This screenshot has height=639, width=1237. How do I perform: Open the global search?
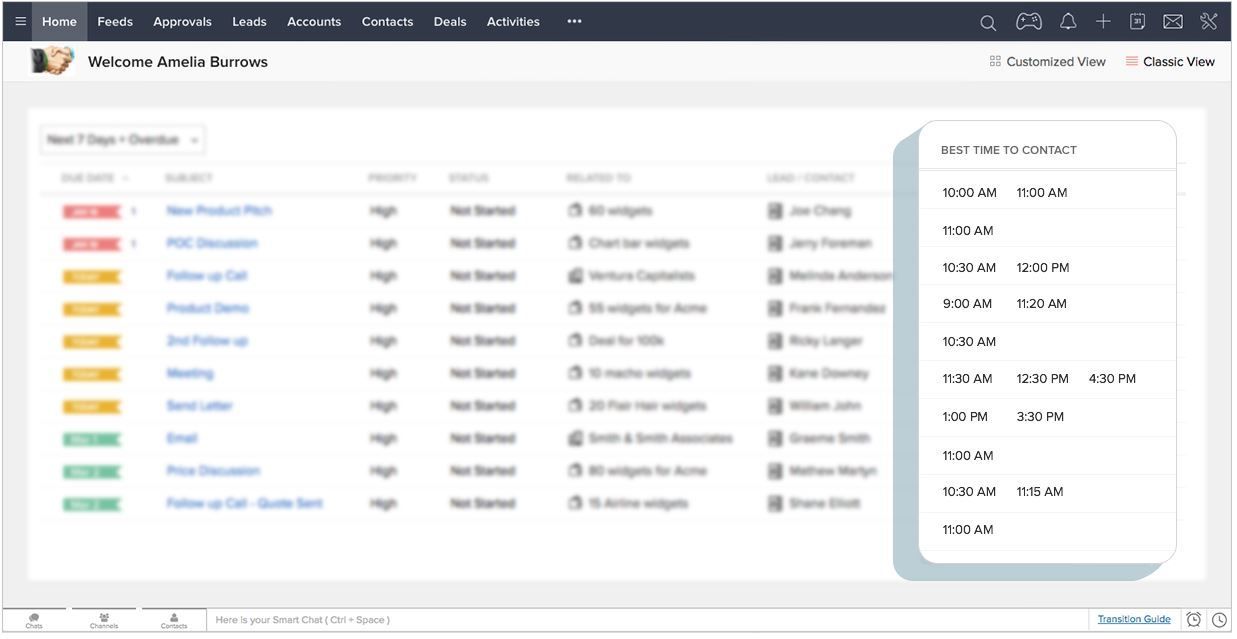(987, 21)
